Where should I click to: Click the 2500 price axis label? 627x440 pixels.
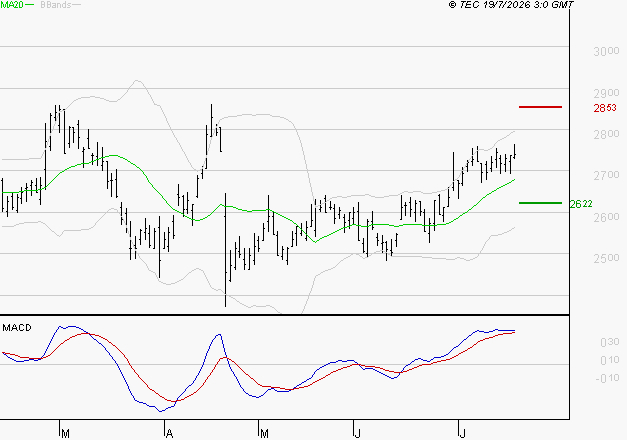pos(606,258)
